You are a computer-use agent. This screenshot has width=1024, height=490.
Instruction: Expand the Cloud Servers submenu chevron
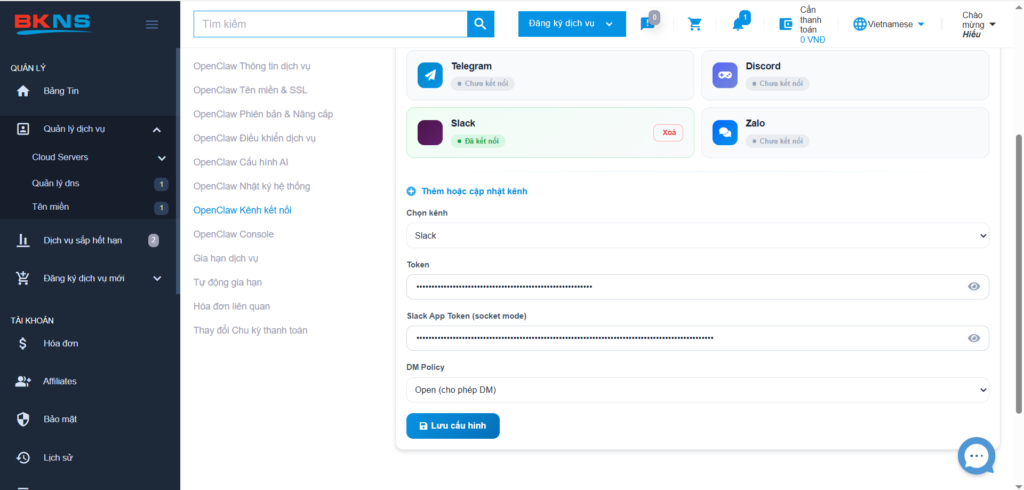tap(162, 158)
